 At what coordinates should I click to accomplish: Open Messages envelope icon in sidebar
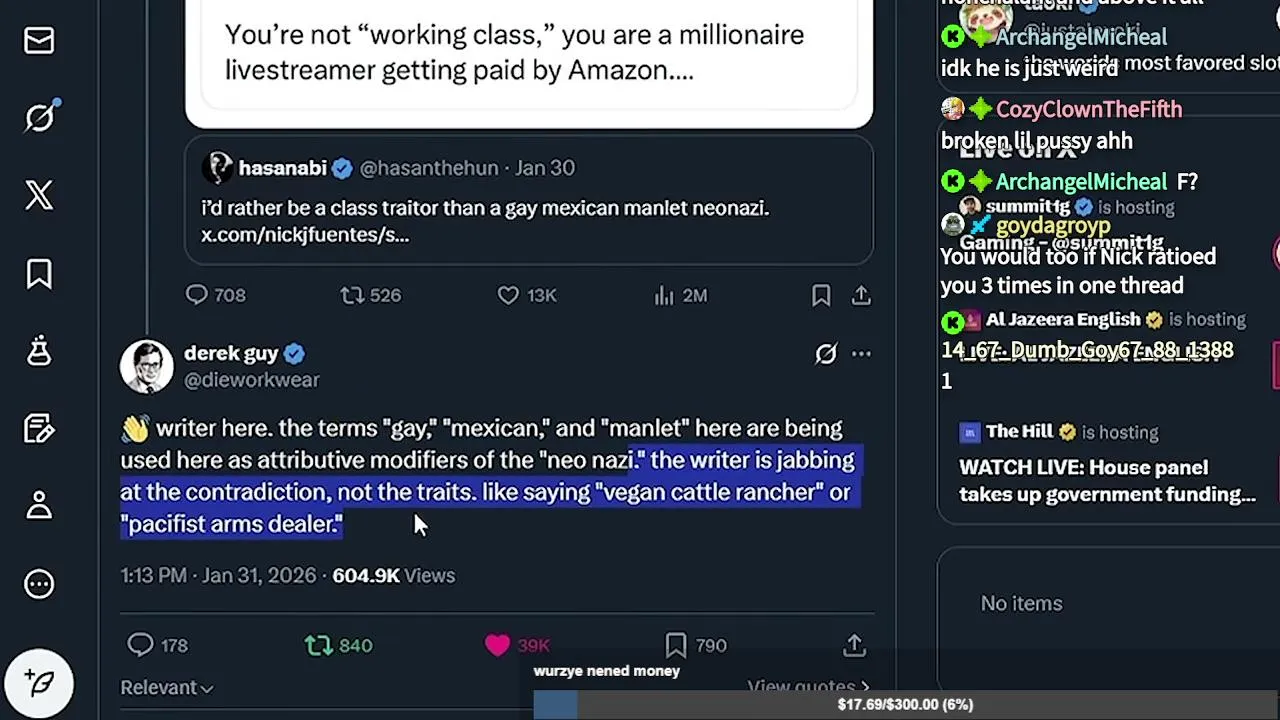(39, 41)
